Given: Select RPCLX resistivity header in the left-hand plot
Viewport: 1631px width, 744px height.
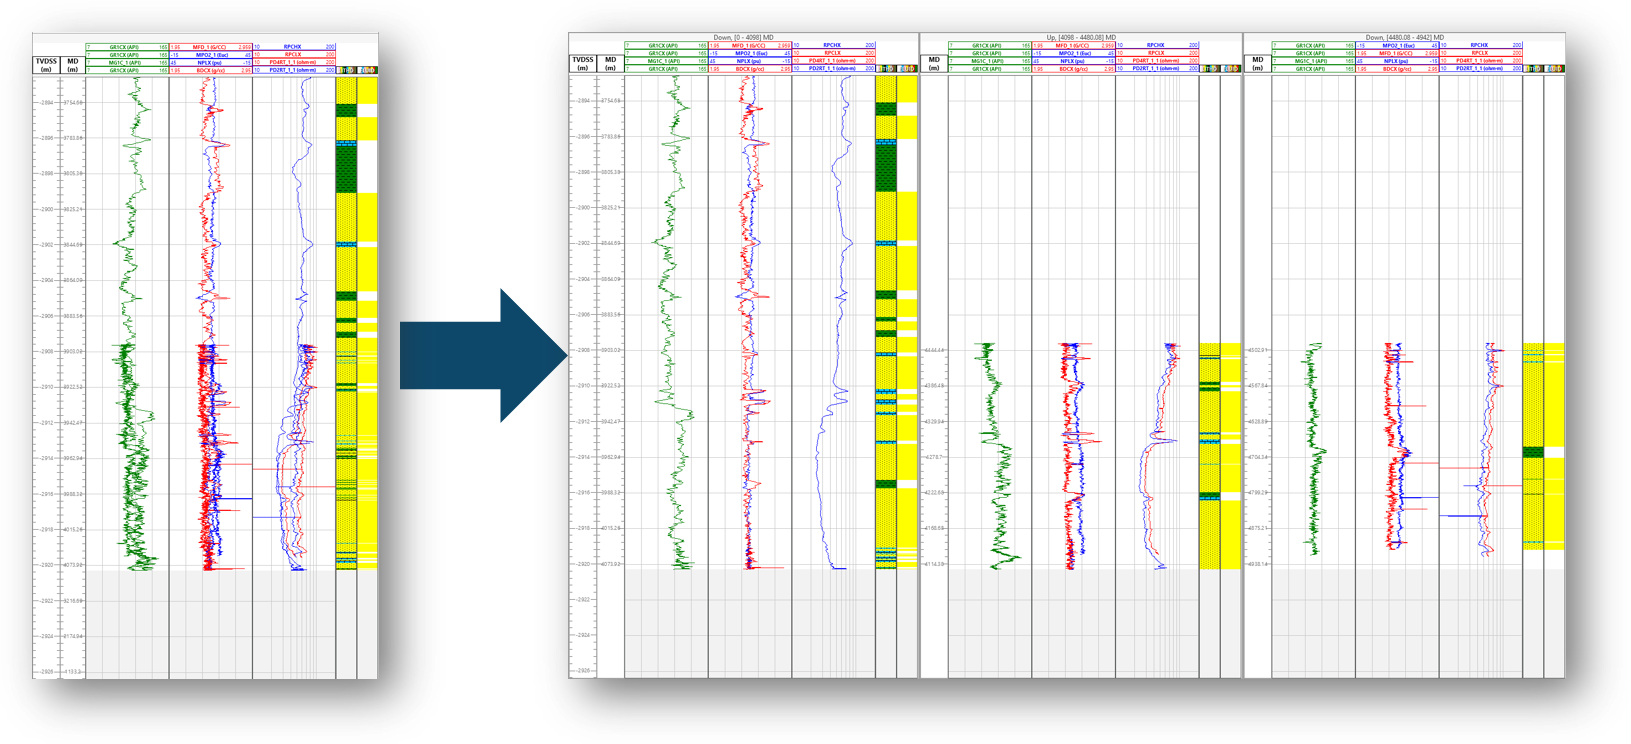Looking at the screenshot, I should tap(294, 55).
